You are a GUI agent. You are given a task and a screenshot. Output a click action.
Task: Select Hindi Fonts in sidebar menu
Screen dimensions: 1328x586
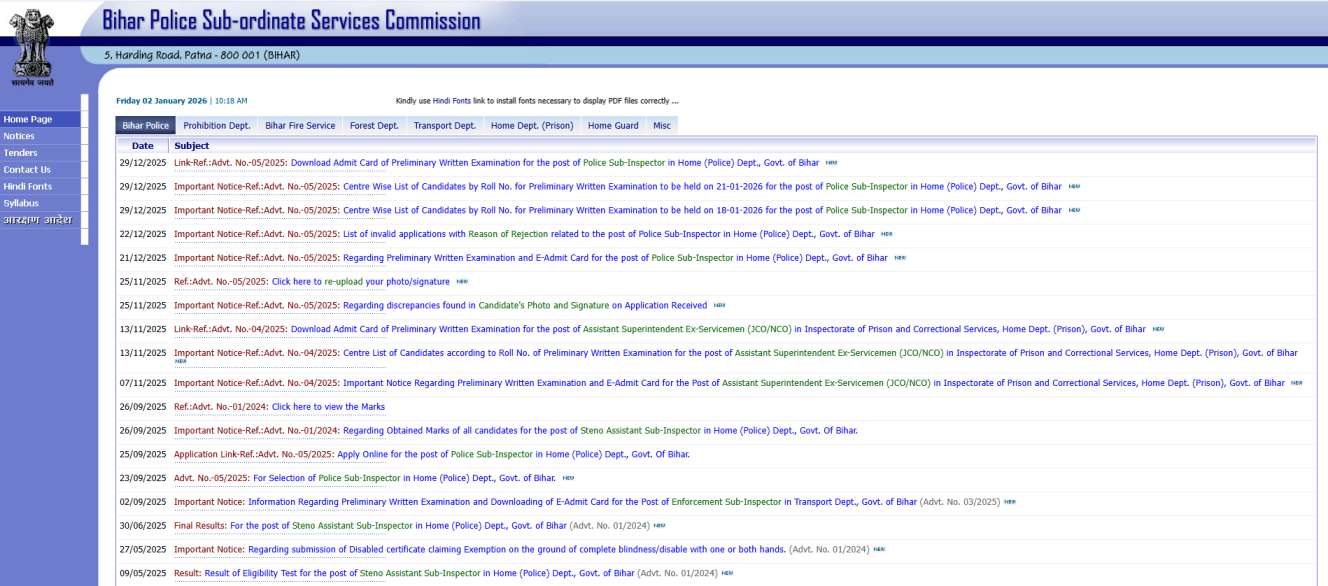(28, 187)
